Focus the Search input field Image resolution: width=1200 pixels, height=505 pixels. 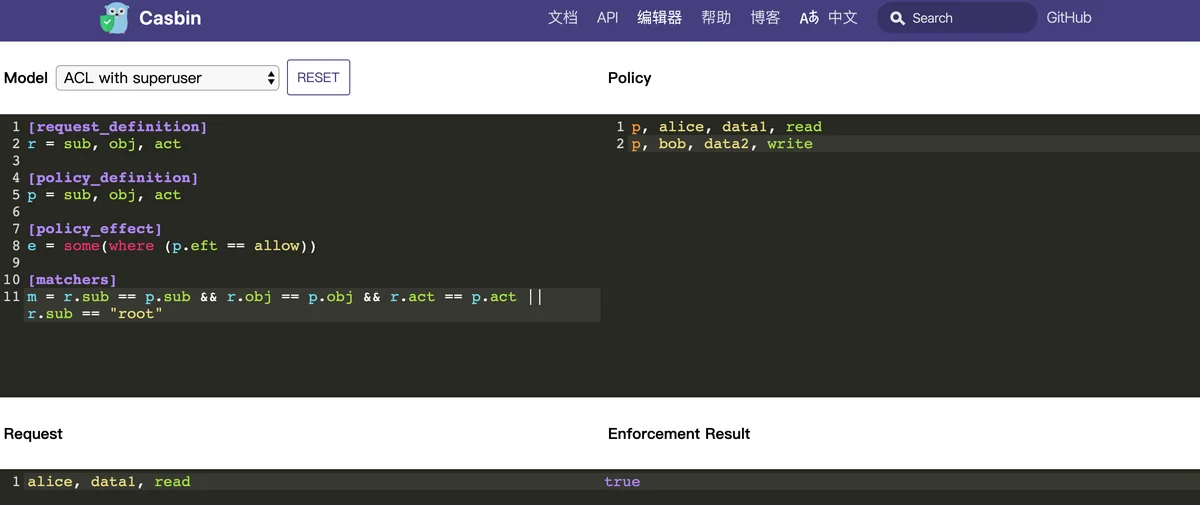tap(957, 18)
